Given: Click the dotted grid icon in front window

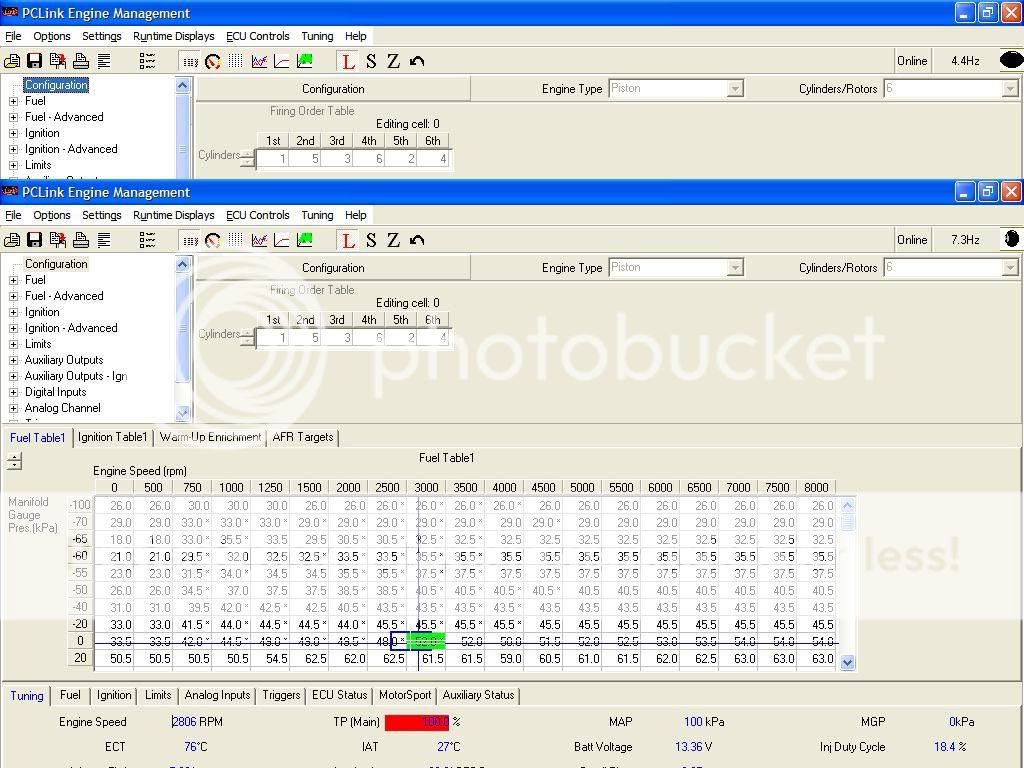Looking at the screenshot, I should click(x=236, y=240).
